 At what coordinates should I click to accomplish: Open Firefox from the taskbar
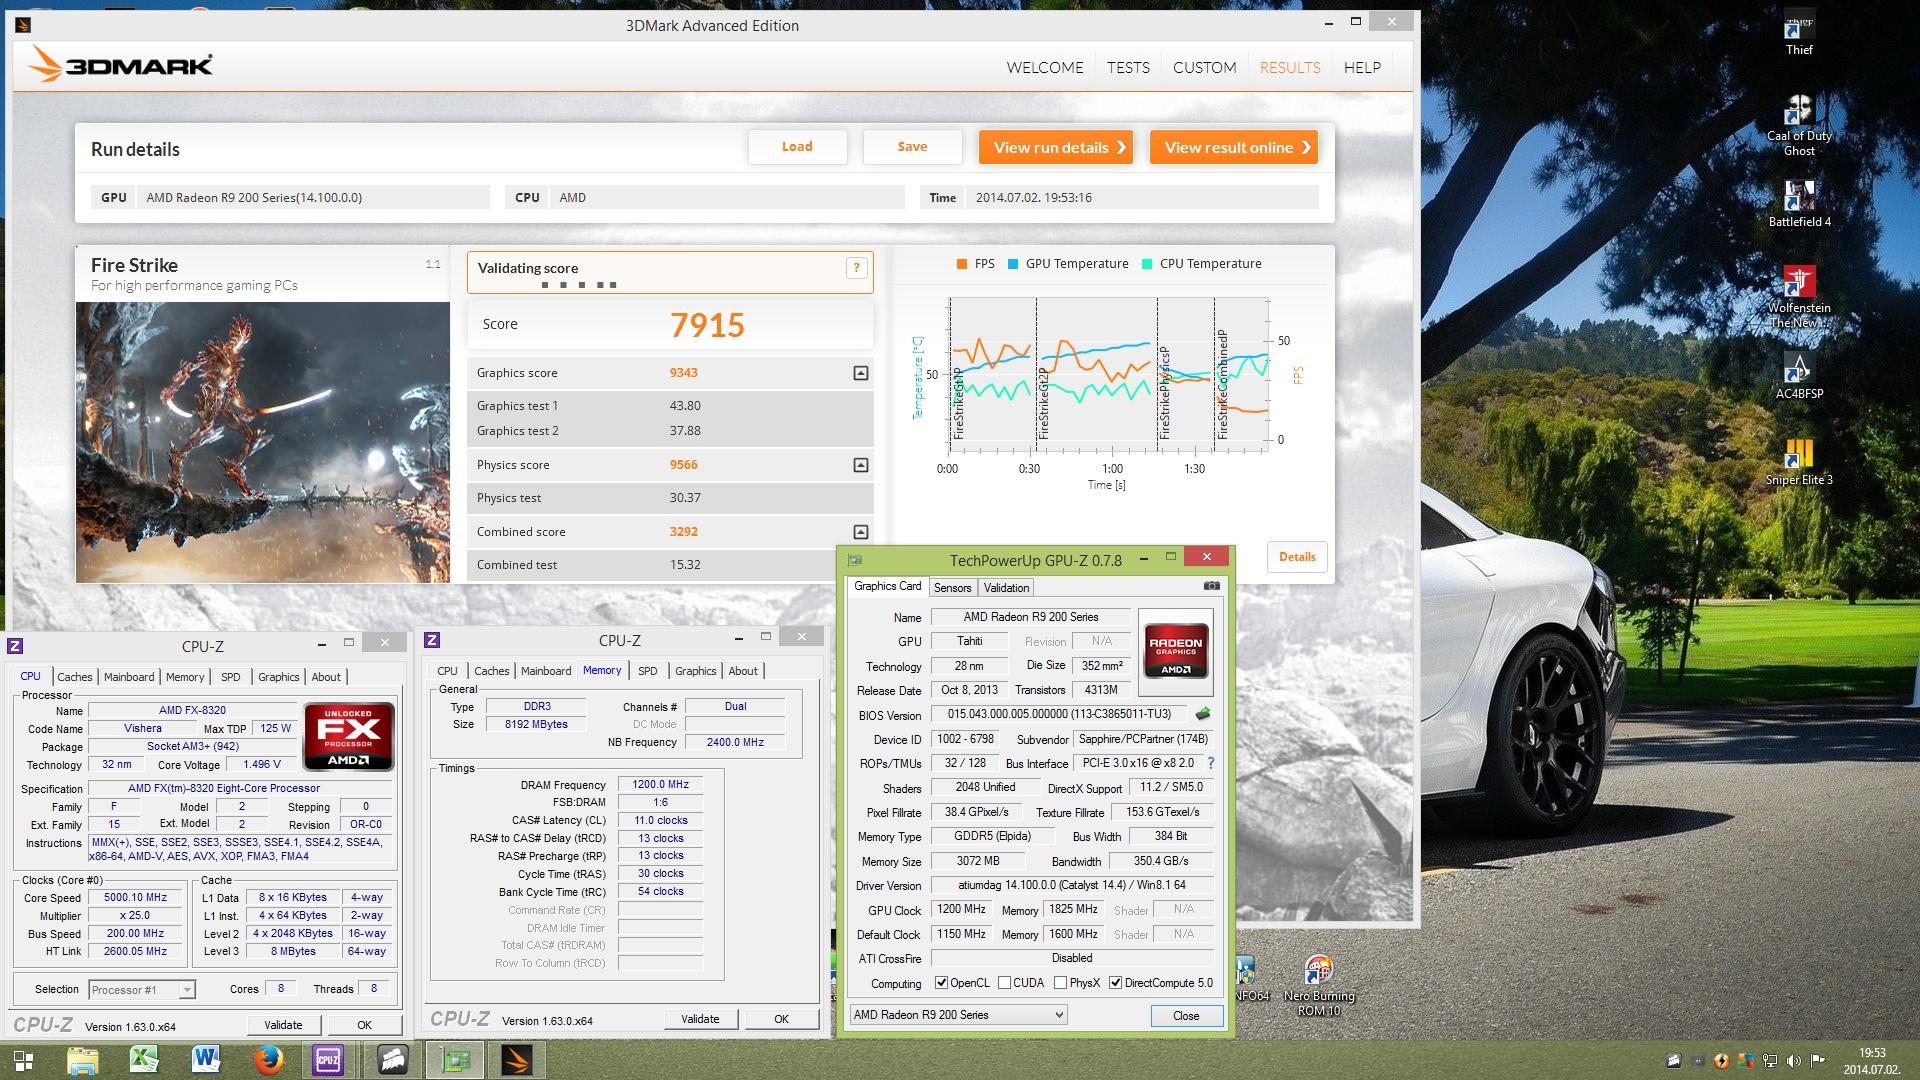[x=268, y=1059]
